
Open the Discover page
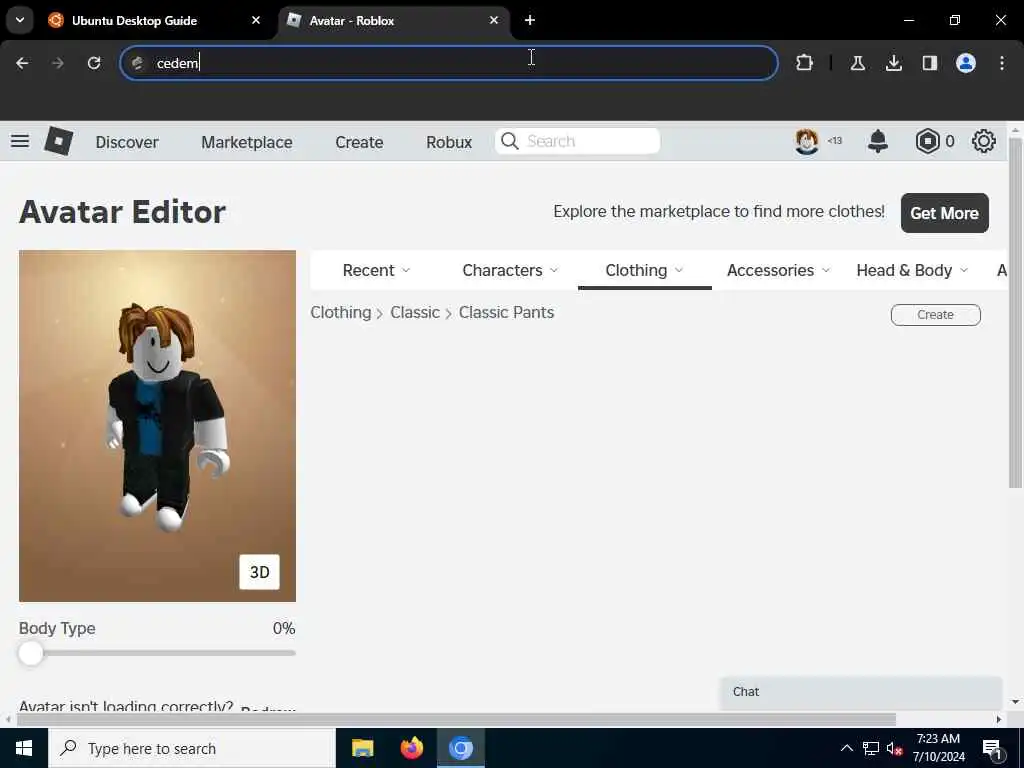[127, 142]
